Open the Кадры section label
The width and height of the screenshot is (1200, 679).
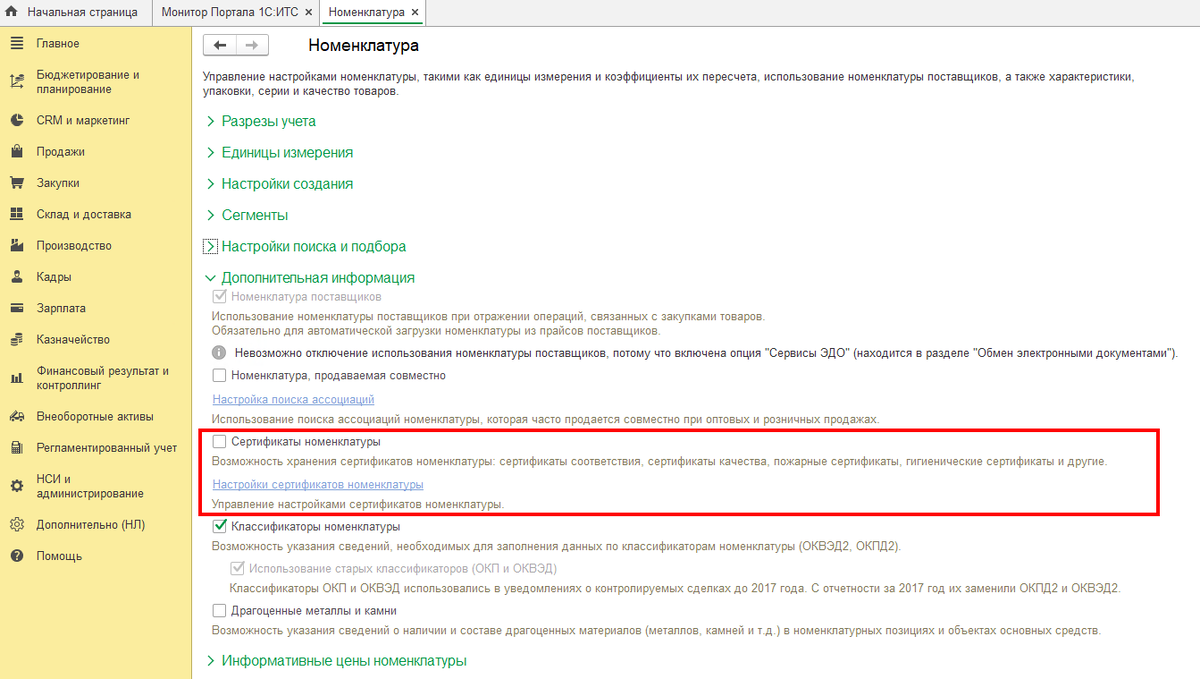click(54, 277)
